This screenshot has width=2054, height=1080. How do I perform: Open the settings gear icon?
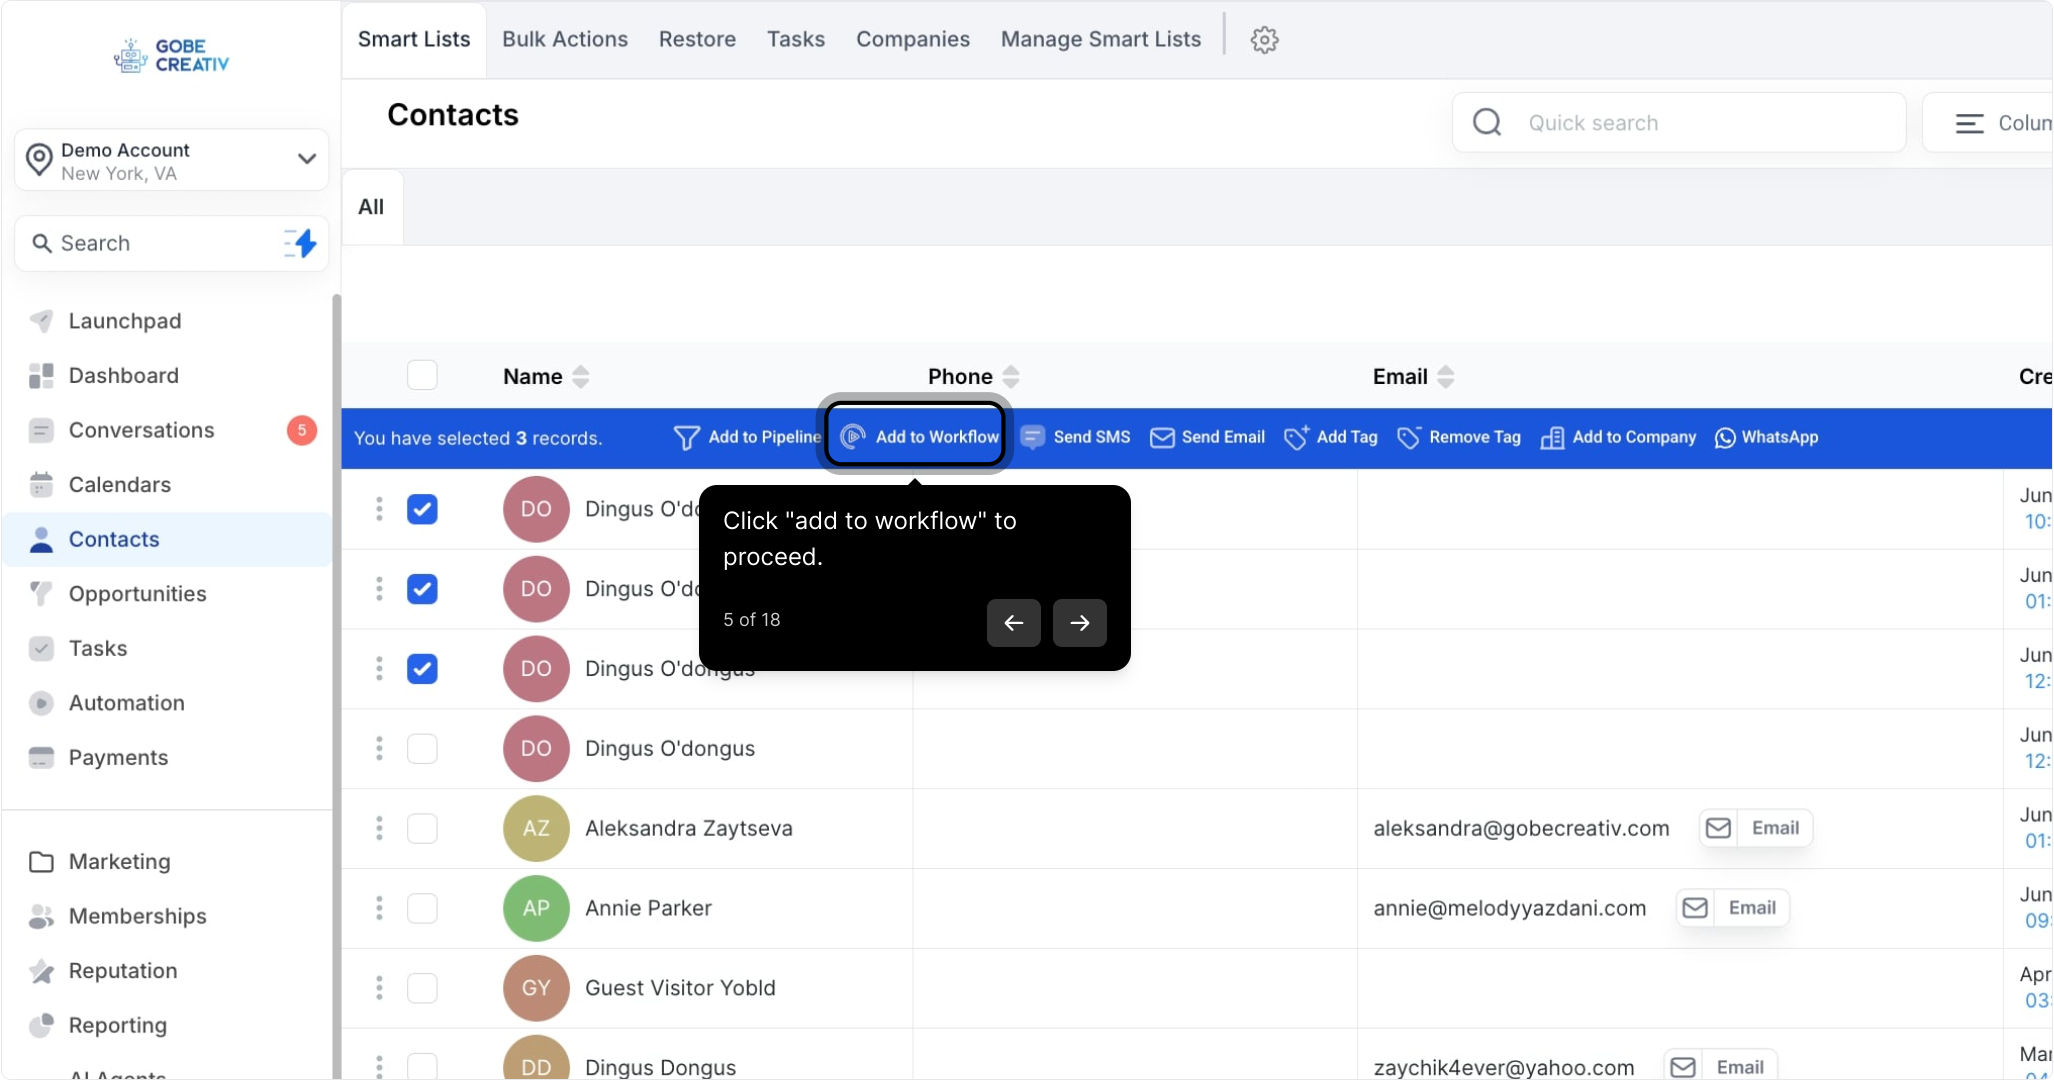1264,40
